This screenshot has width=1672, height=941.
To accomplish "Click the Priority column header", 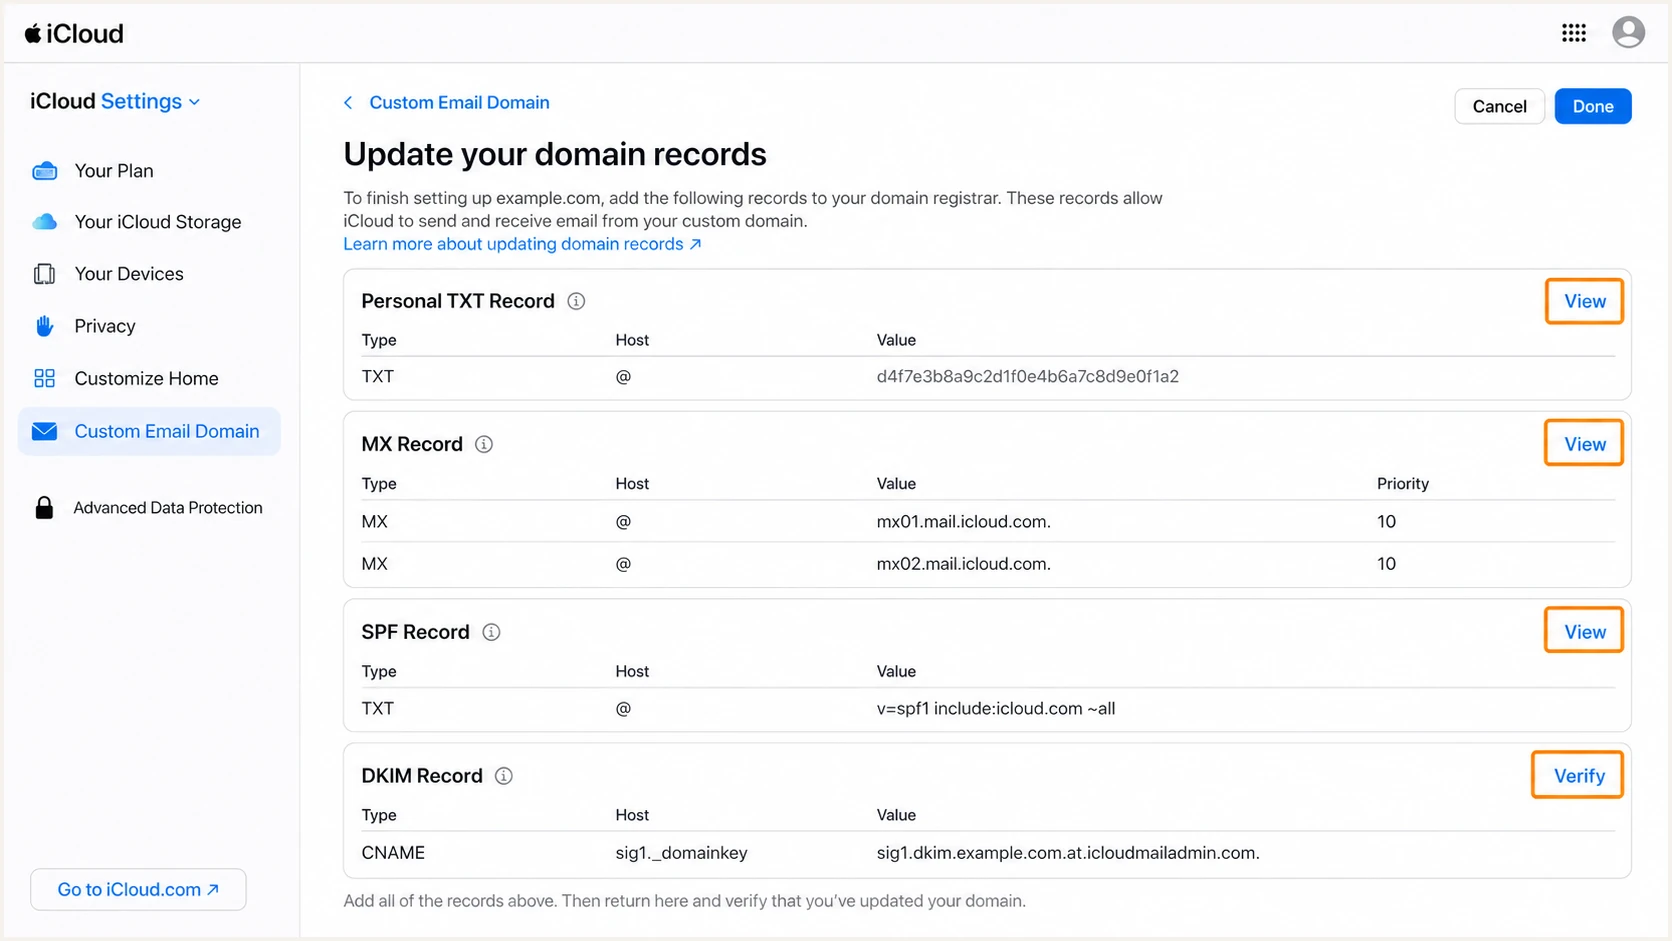I will pyautogui.click(x=1402, y=483).
